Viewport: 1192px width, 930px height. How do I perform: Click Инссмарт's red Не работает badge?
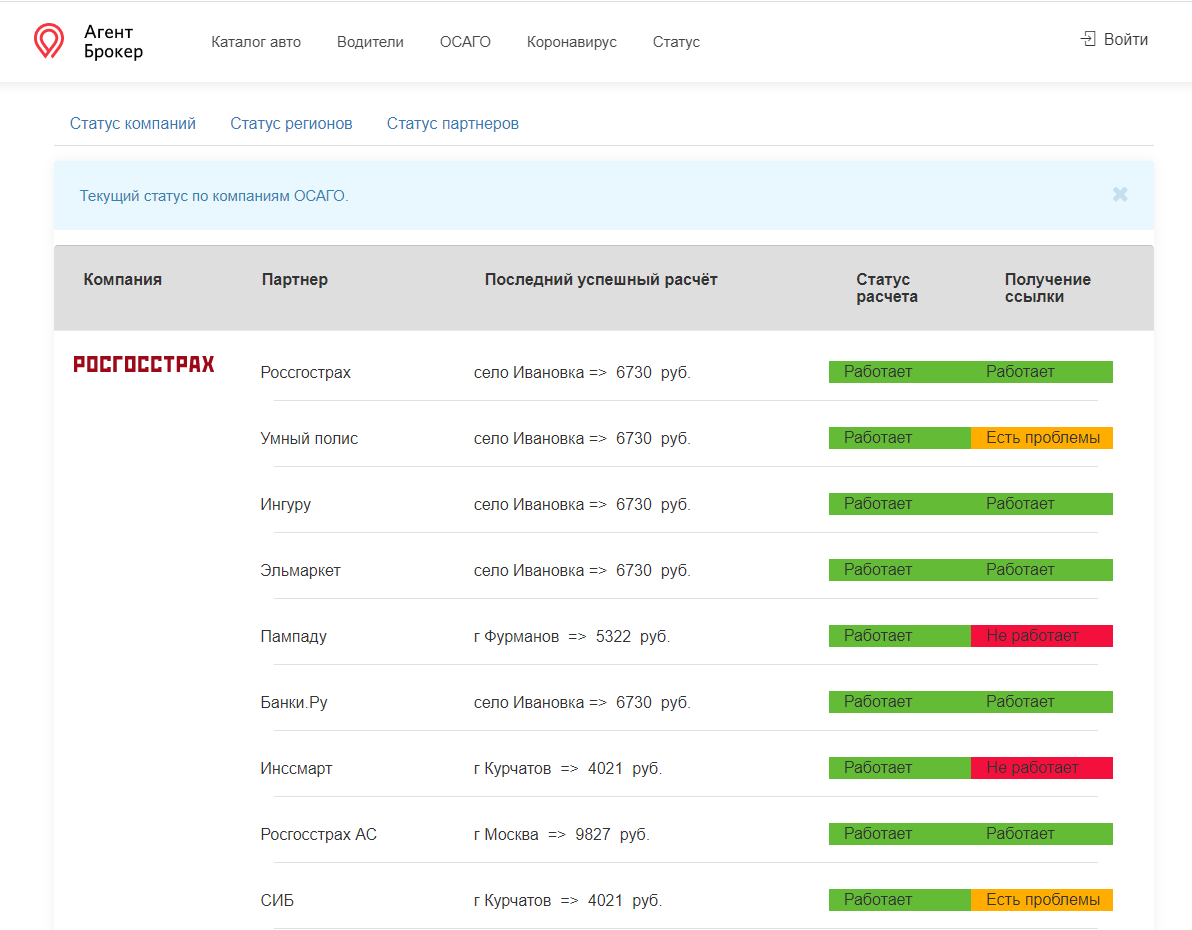tap(1041, 768)
